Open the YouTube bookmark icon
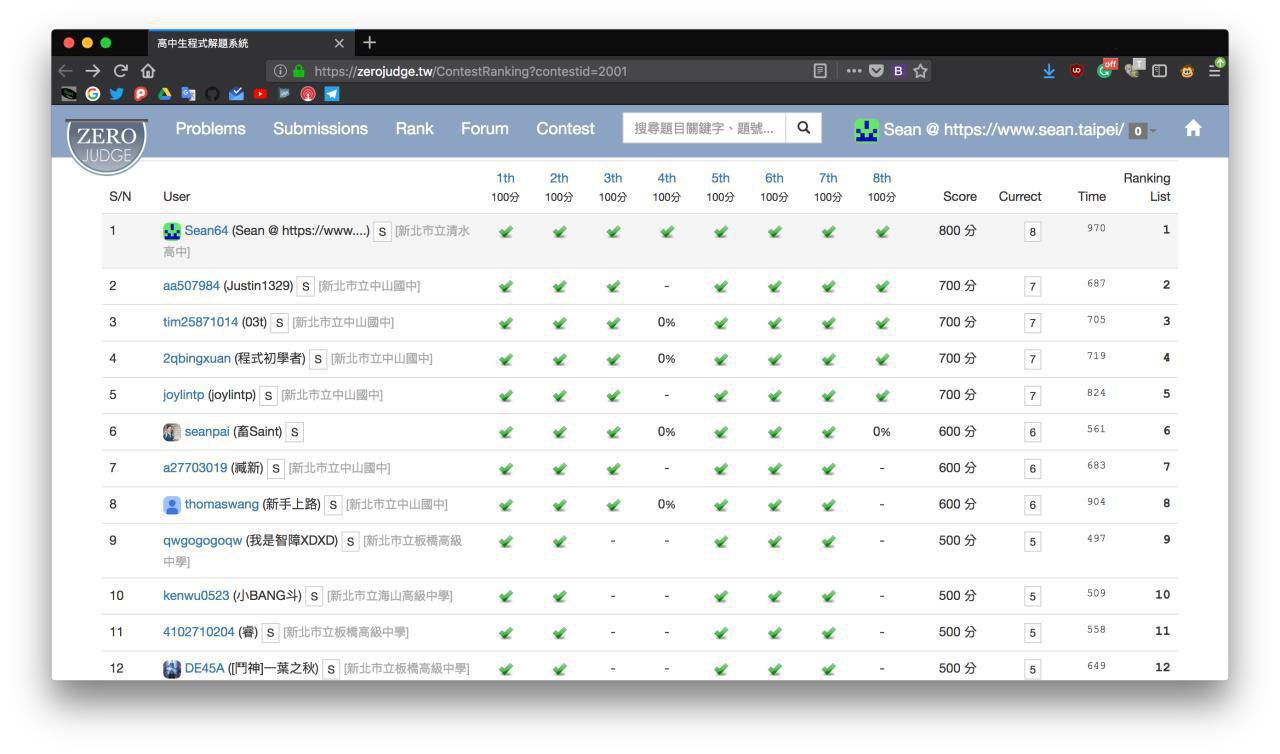Screen dimensions: 1280x754 [x=260, y=94]
